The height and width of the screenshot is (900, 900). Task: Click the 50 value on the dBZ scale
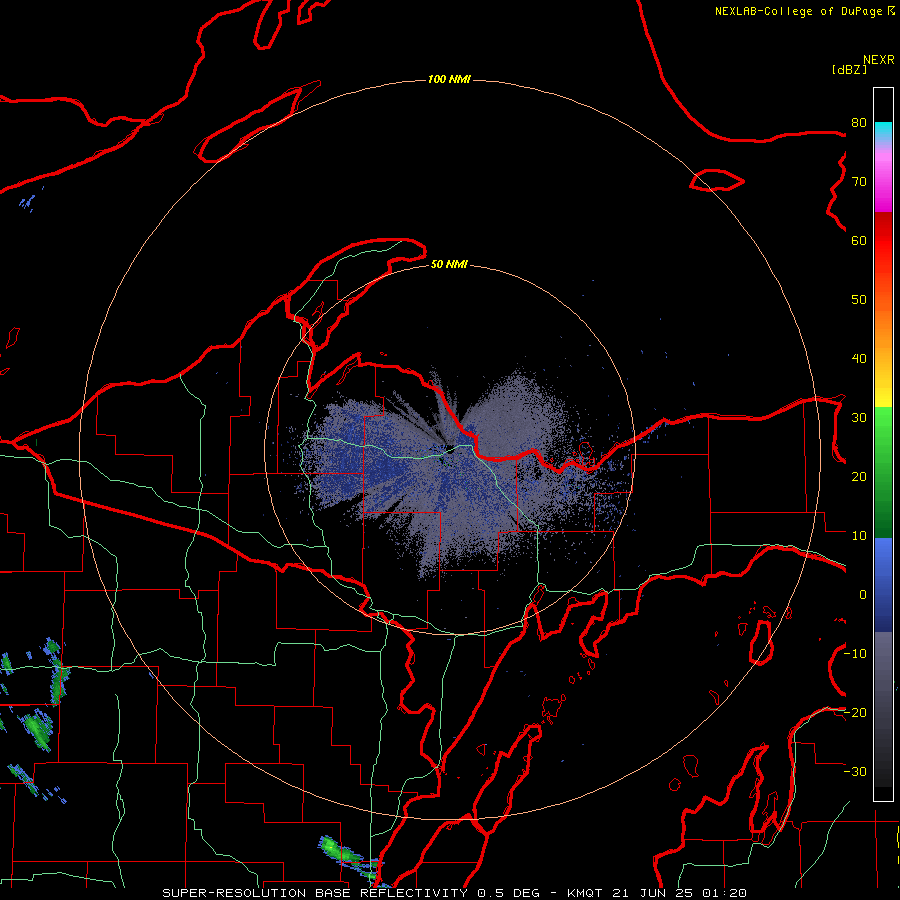(x=859, y=300)
